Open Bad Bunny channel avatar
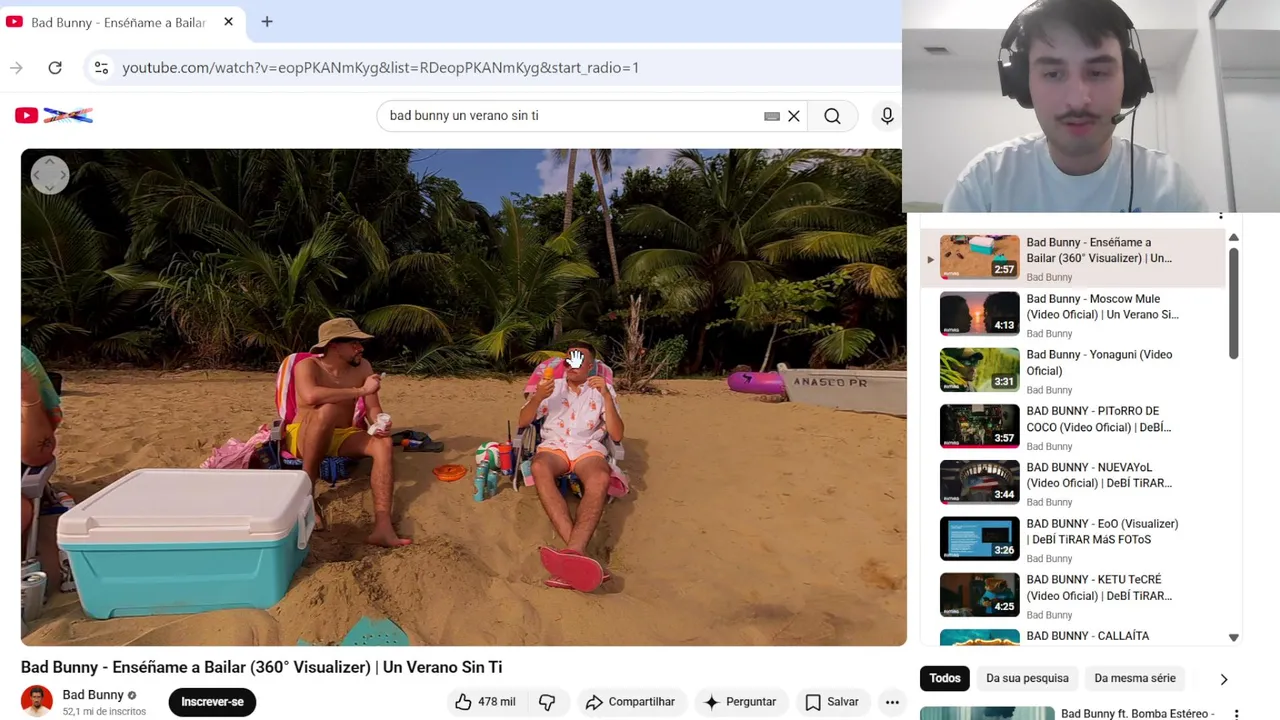Screen dimensions: 1280x720 37,701
